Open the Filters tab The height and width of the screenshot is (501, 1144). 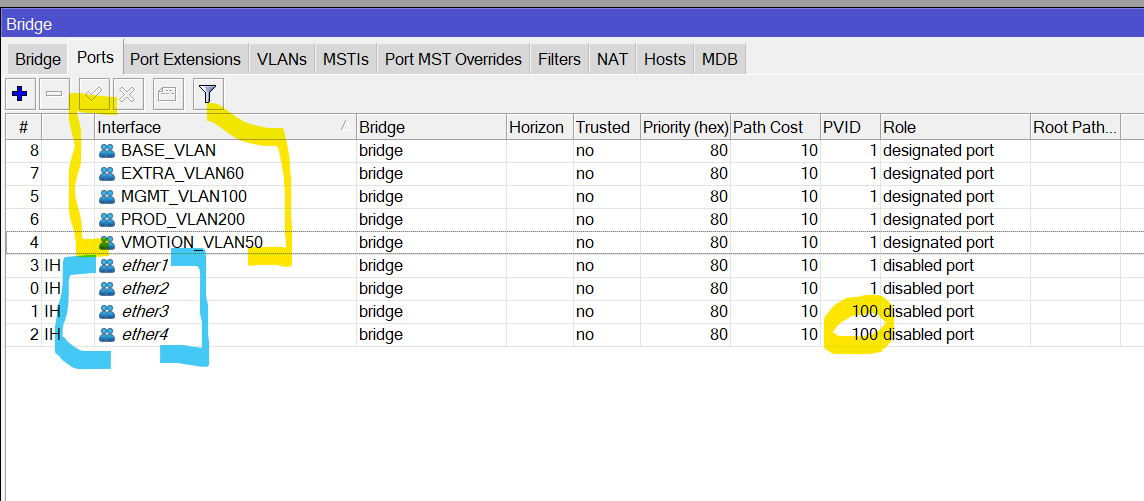click(560, 59)
